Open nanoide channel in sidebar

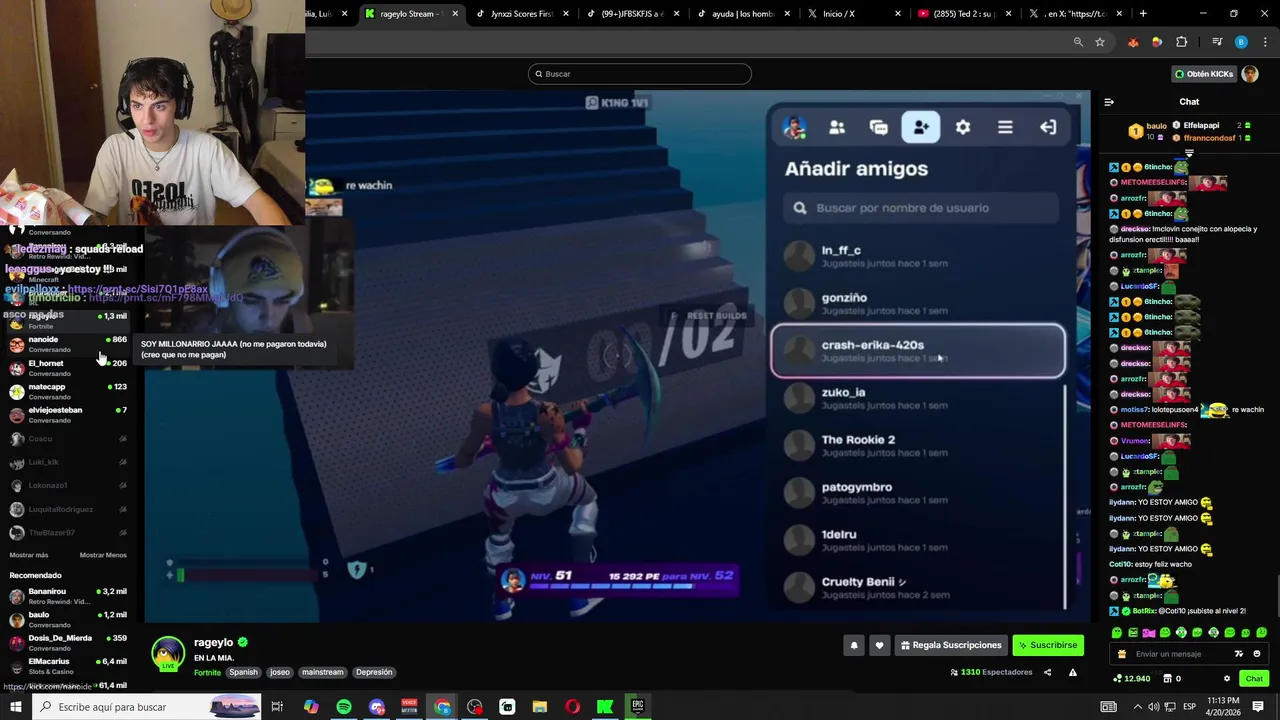[68, 344]
